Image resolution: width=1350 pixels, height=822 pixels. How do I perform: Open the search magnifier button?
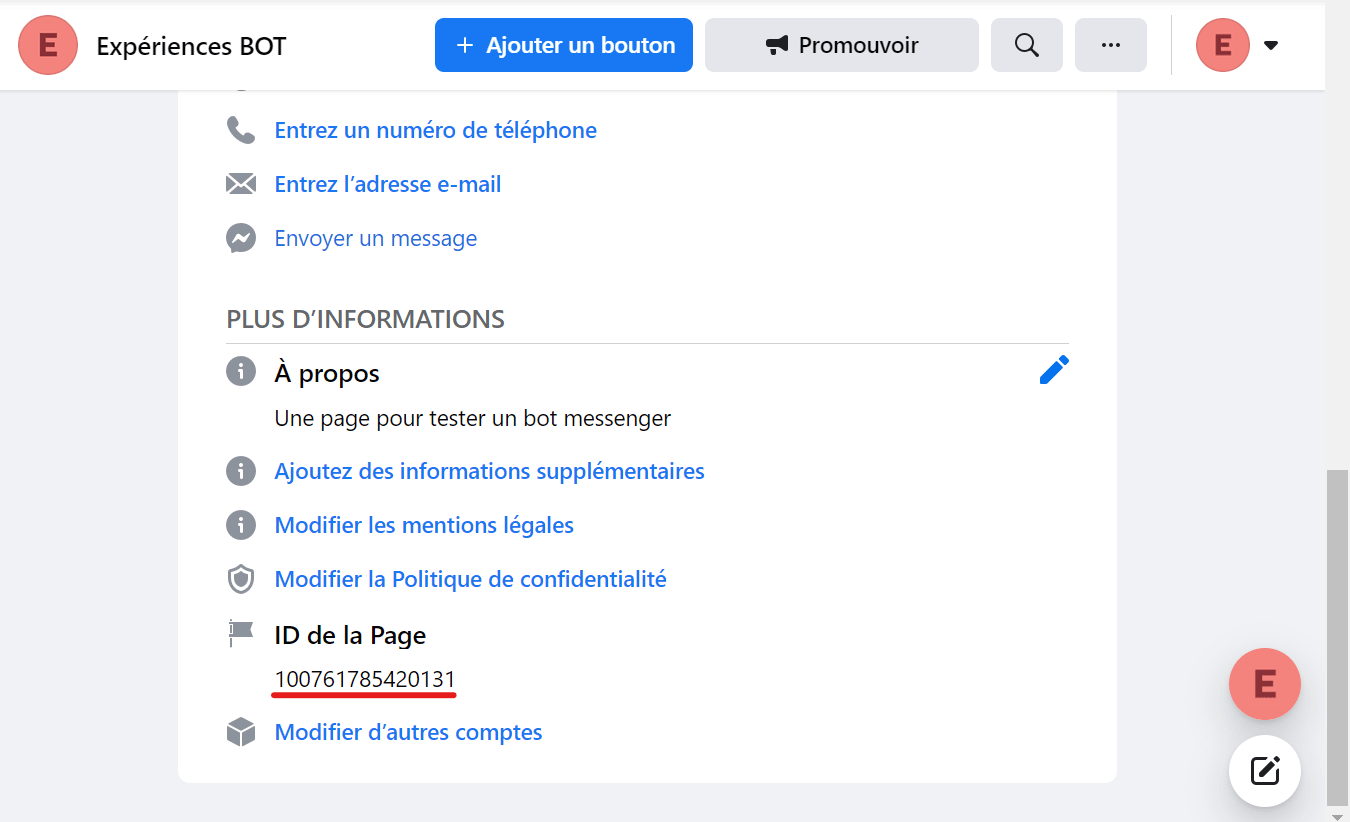point(1027,45)
